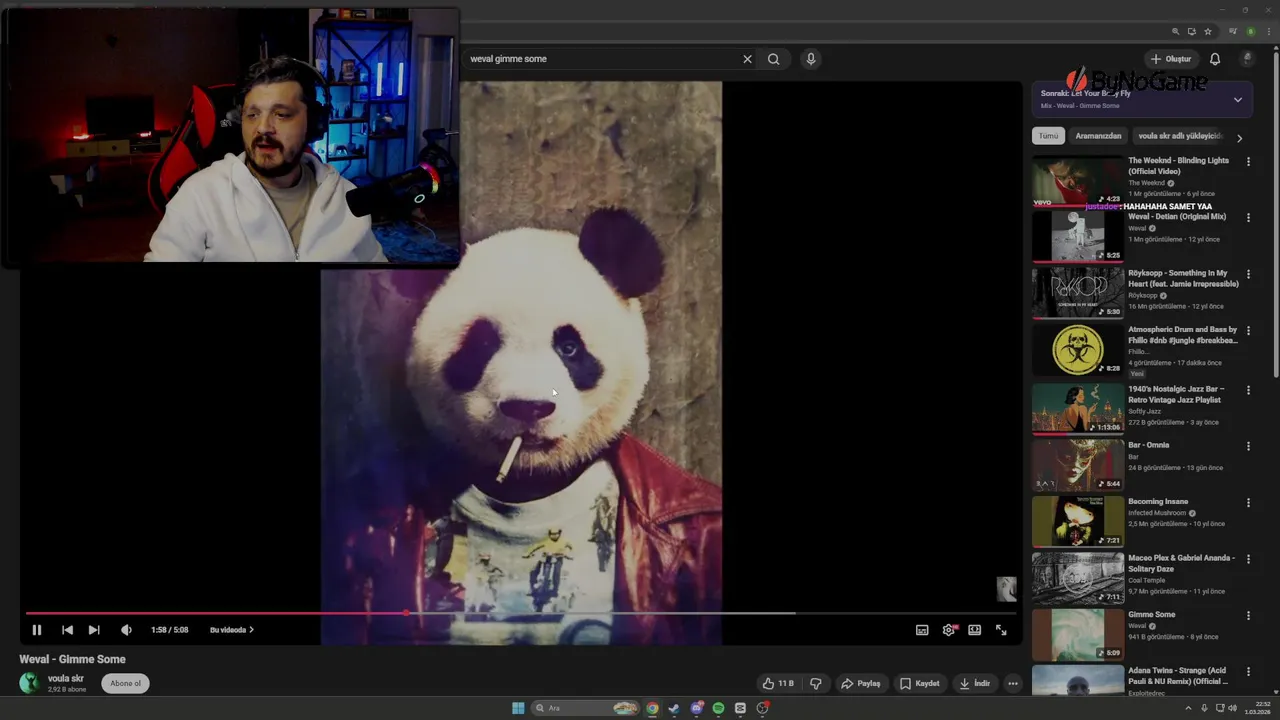Image resolution: width=1280 pixels, height=720 pixels.
Task: Open options for Becoming Insane video
Action: 1248,502
